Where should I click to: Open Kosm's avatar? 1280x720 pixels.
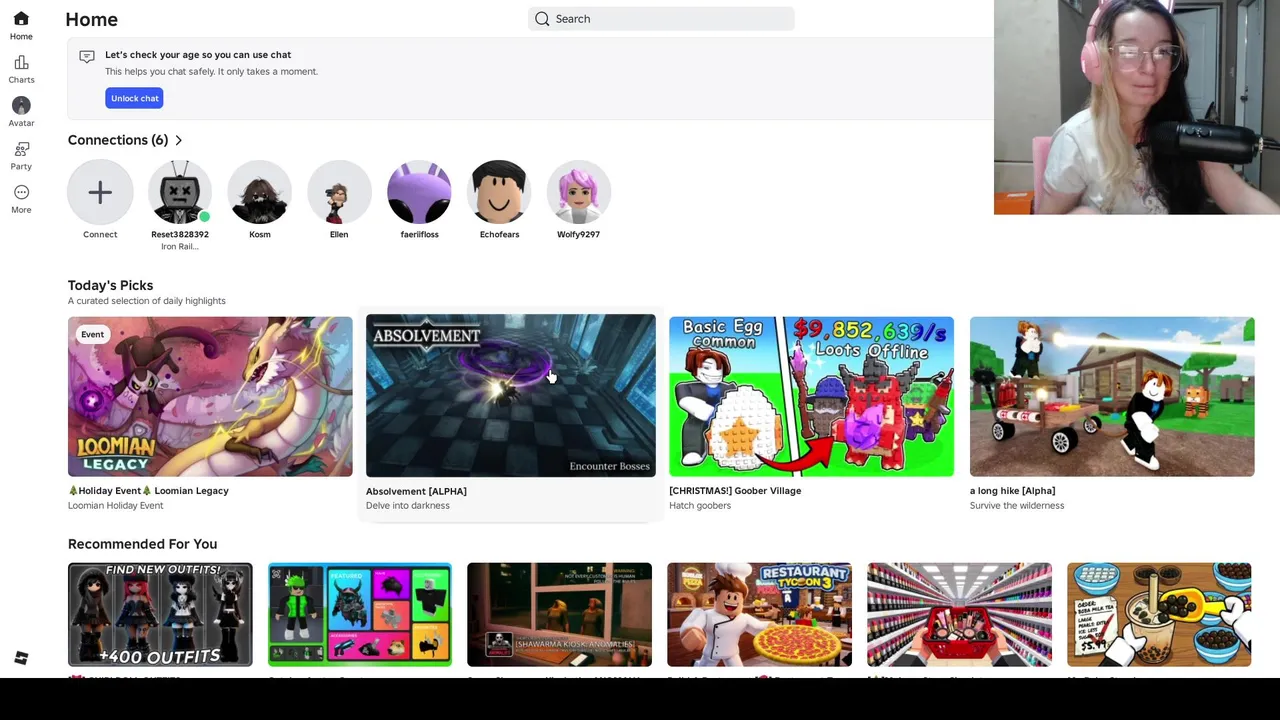click(260, 192)
